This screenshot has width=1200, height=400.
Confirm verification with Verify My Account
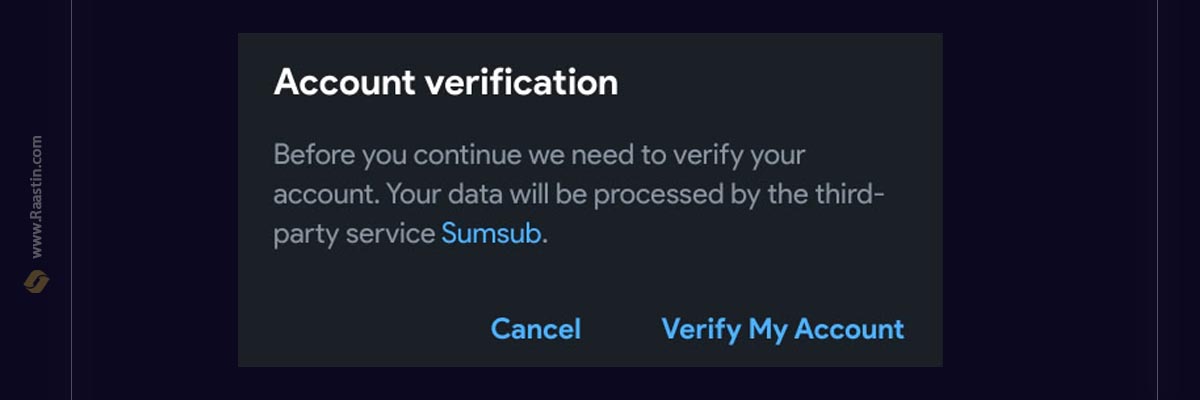pyautogui.click(x=783, y=328)
